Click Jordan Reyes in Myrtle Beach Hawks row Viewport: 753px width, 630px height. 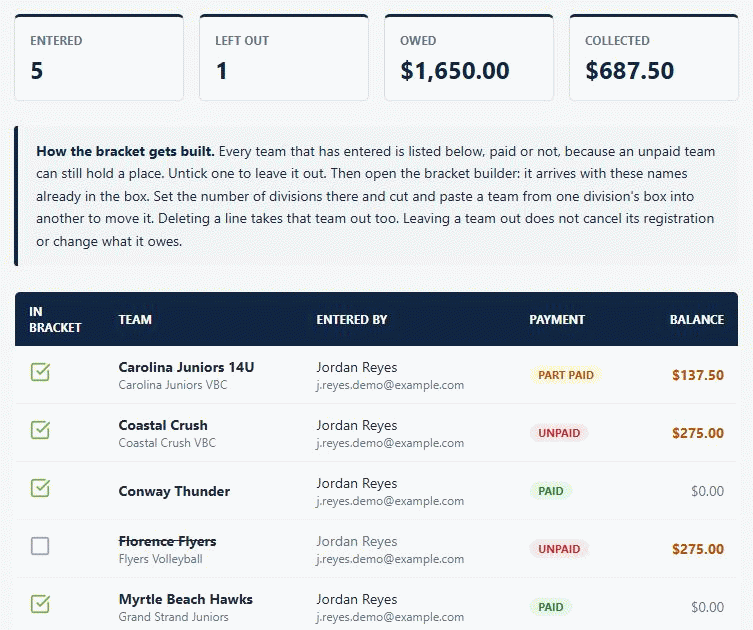coord(357,599)
